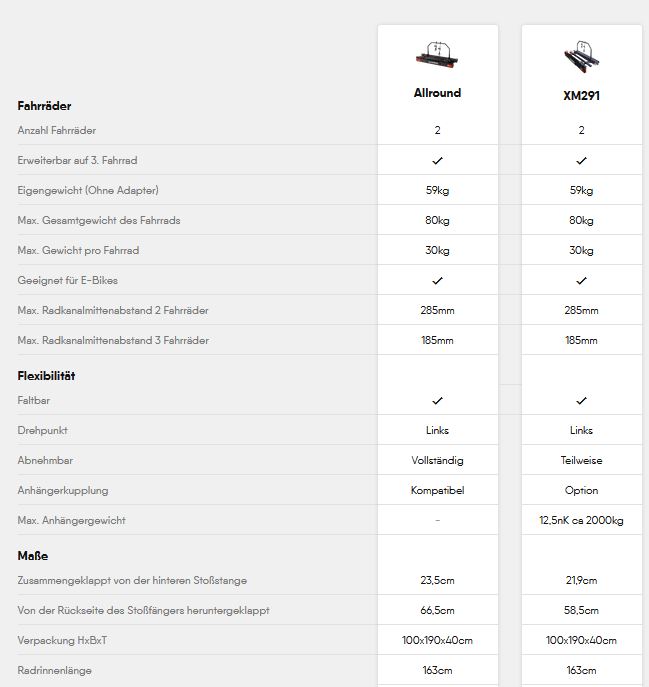The image size is (649, 687).
Task: Click XM291 Max. Anhängergewicht value 12,5nK
Action: click(x=581, y=520)
